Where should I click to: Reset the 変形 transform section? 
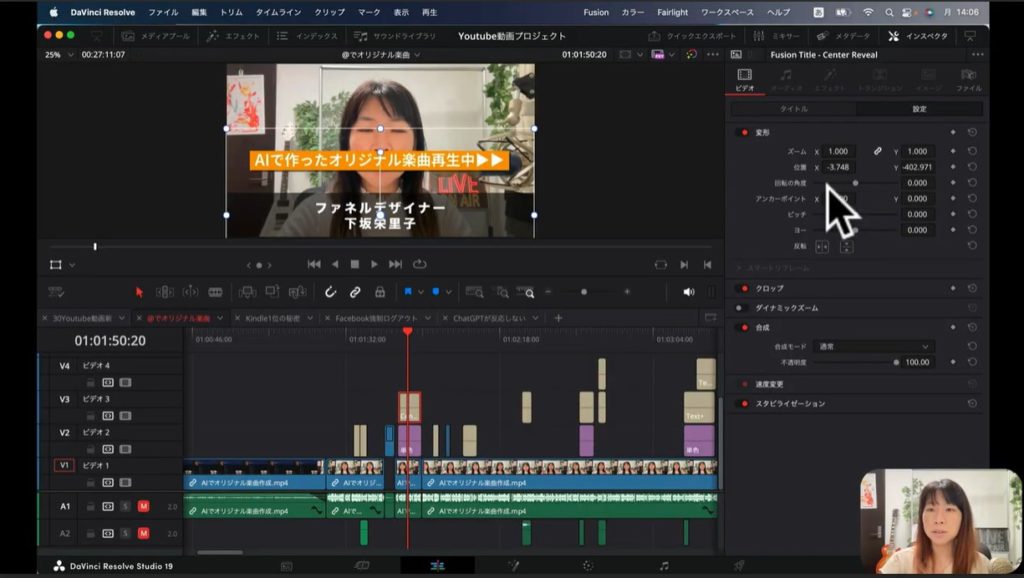click(972, 132)
